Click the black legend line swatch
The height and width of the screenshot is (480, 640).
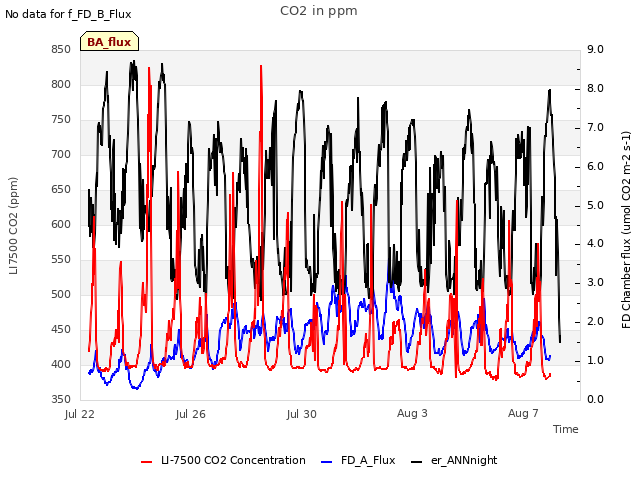(x=416, y=462)
